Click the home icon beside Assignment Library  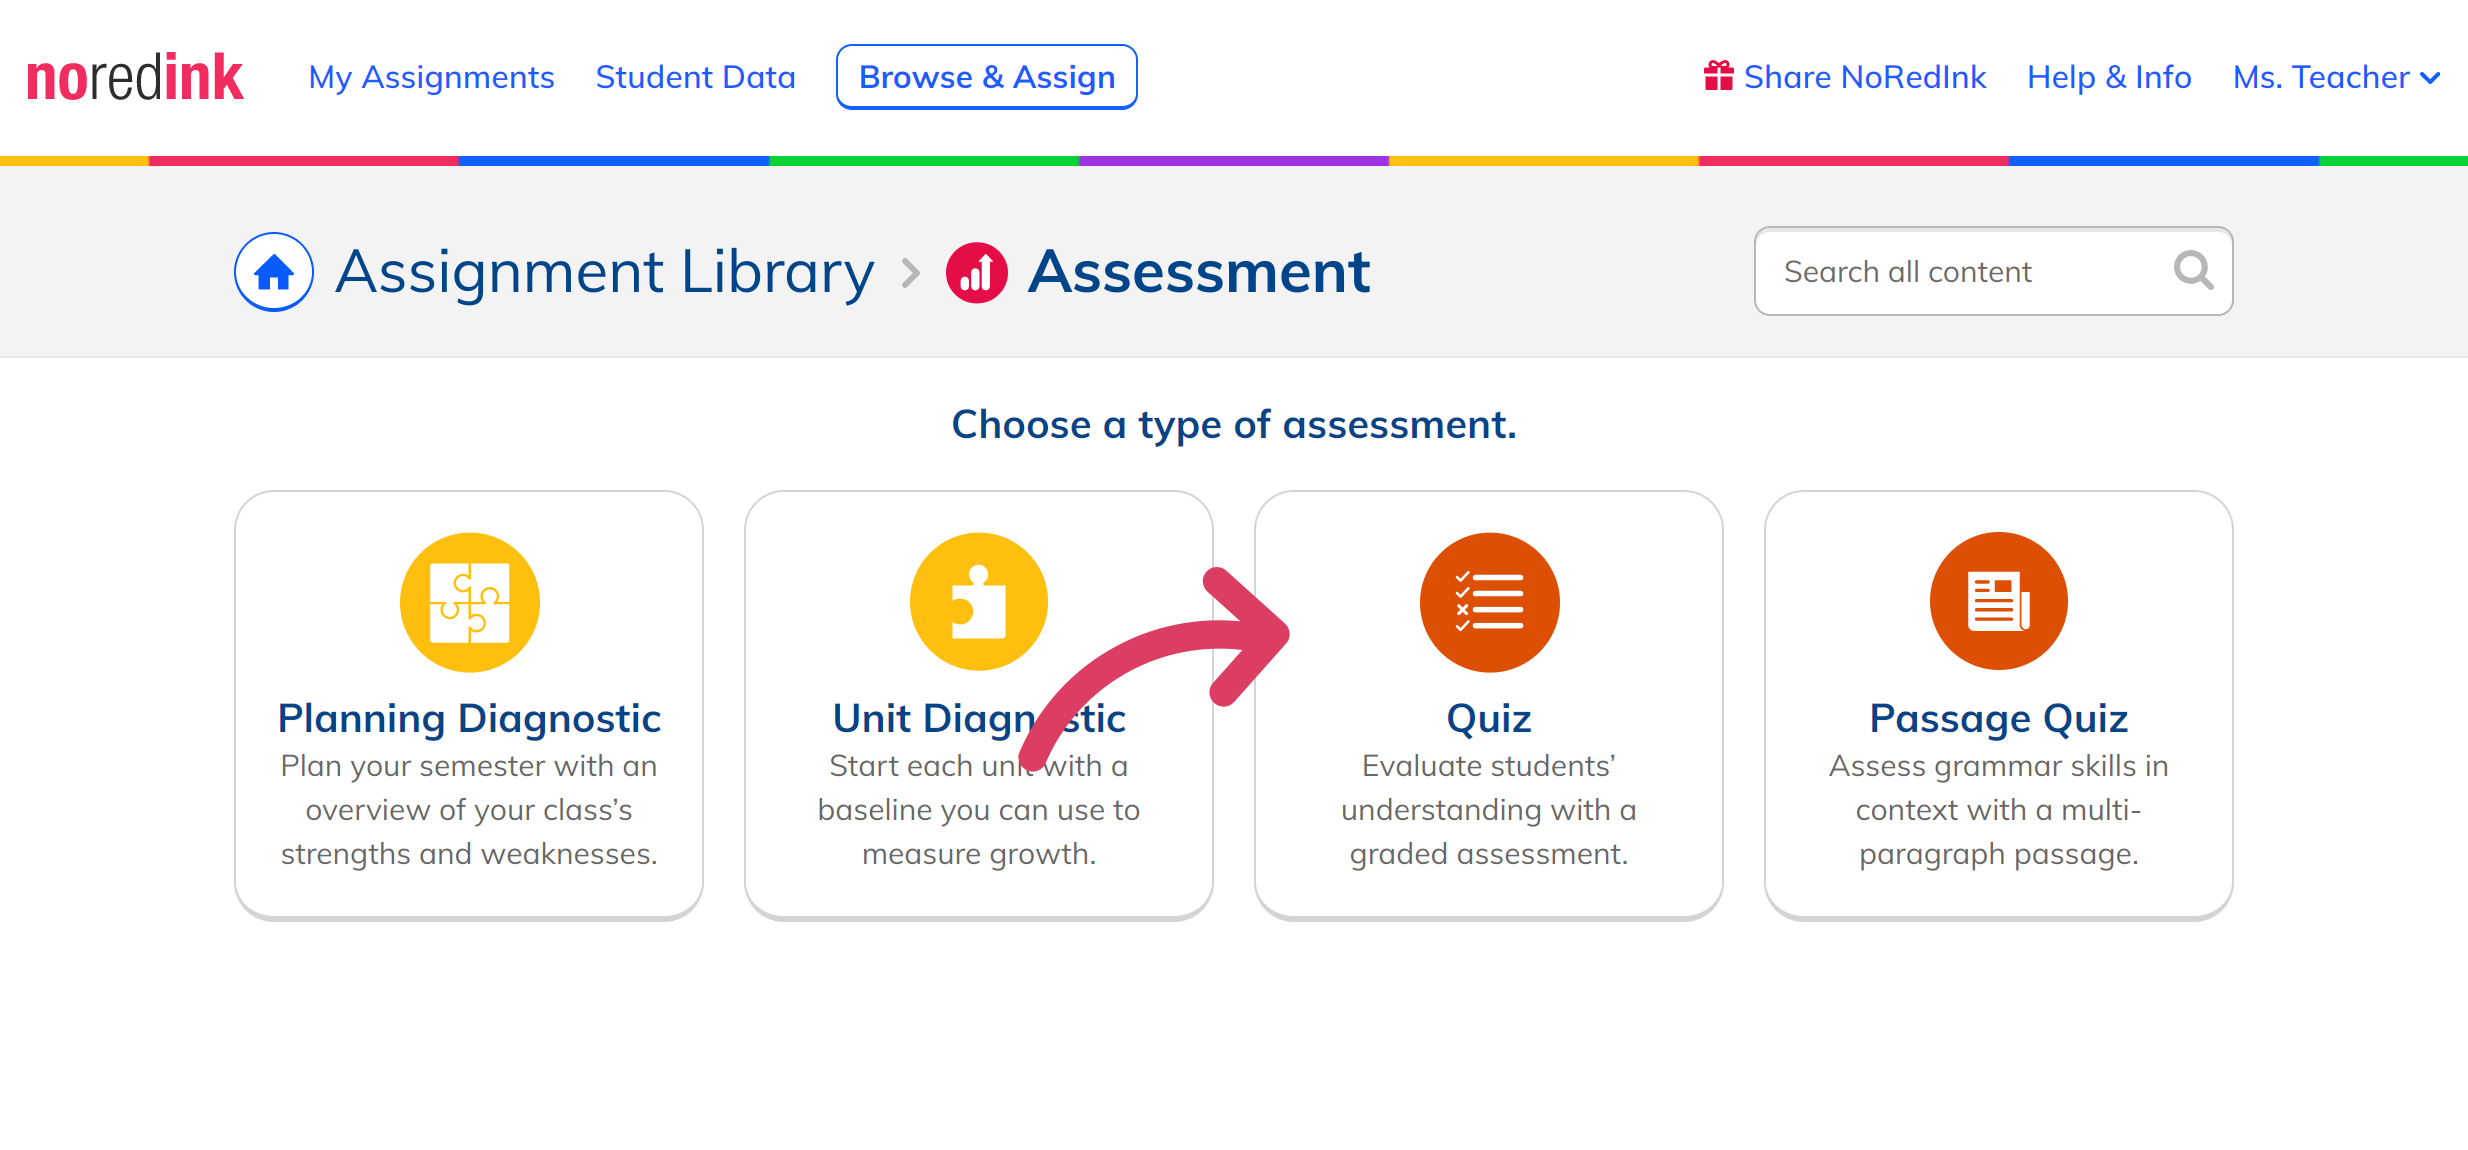point(274,272)
